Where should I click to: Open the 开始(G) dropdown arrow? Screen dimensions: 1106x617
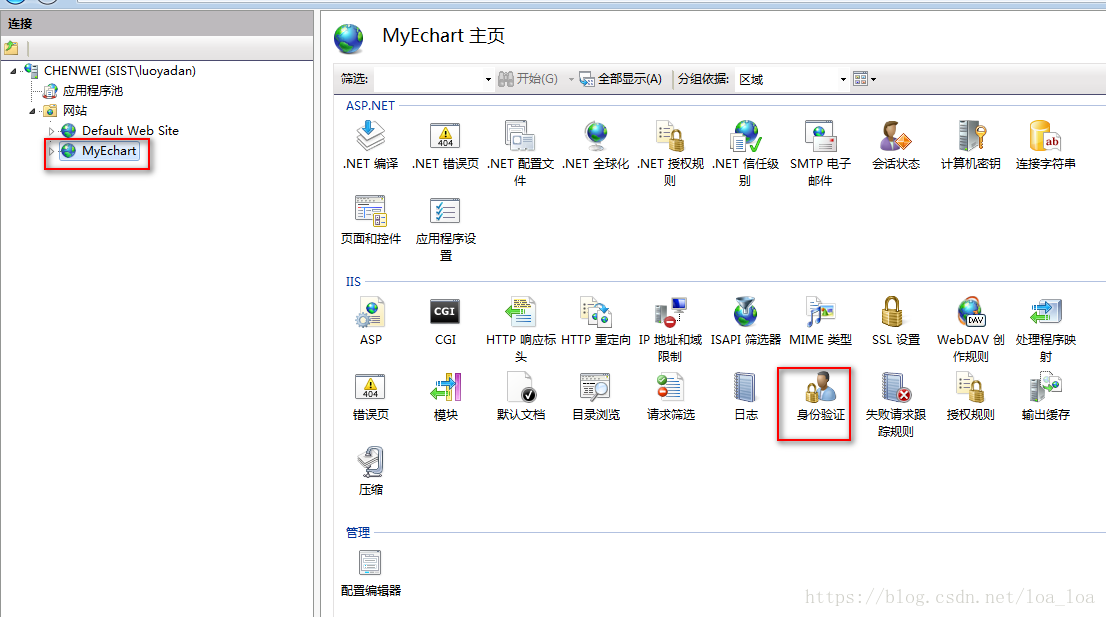click(571, 79)
